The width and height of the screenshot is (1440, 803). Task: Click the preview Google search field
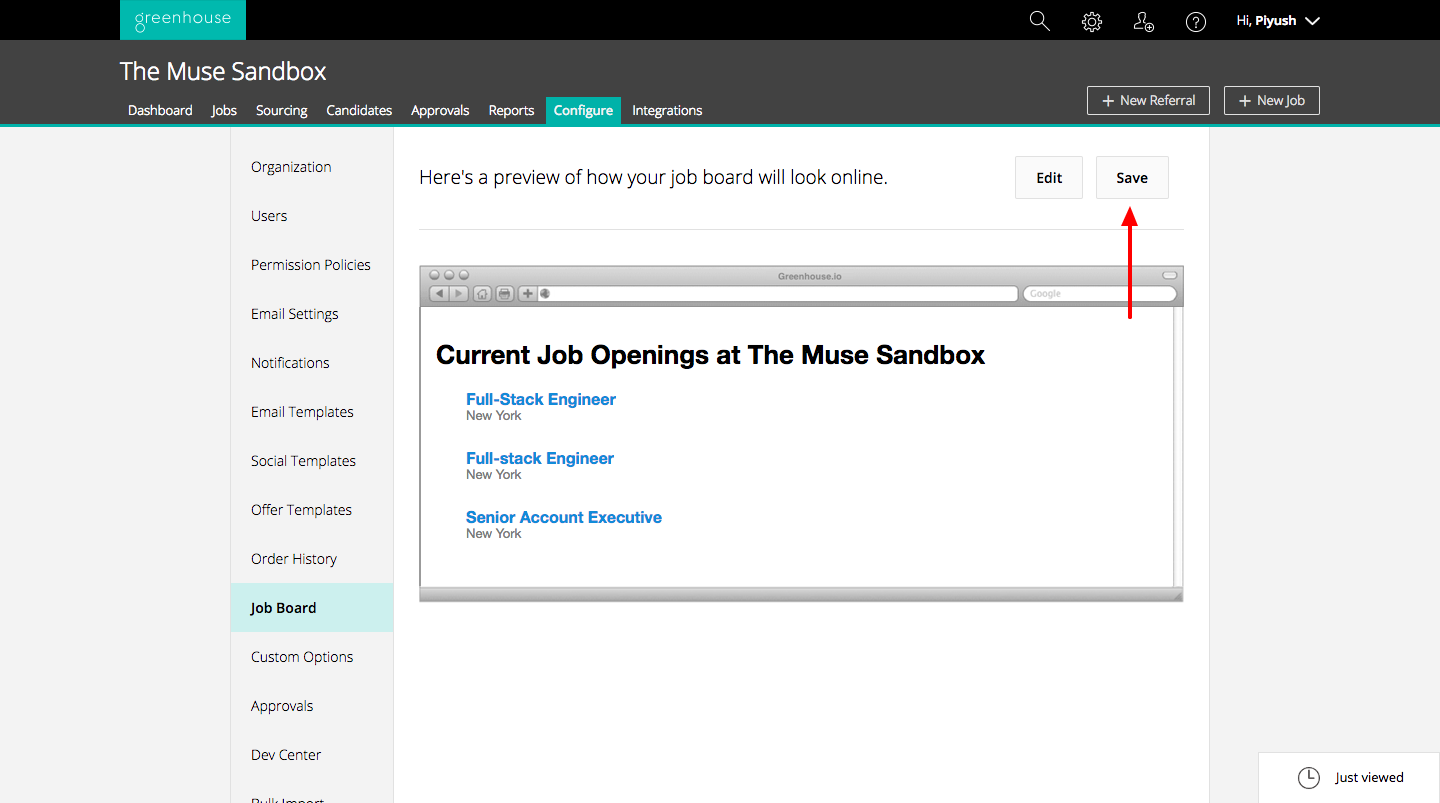click(x=1100, y=293)
